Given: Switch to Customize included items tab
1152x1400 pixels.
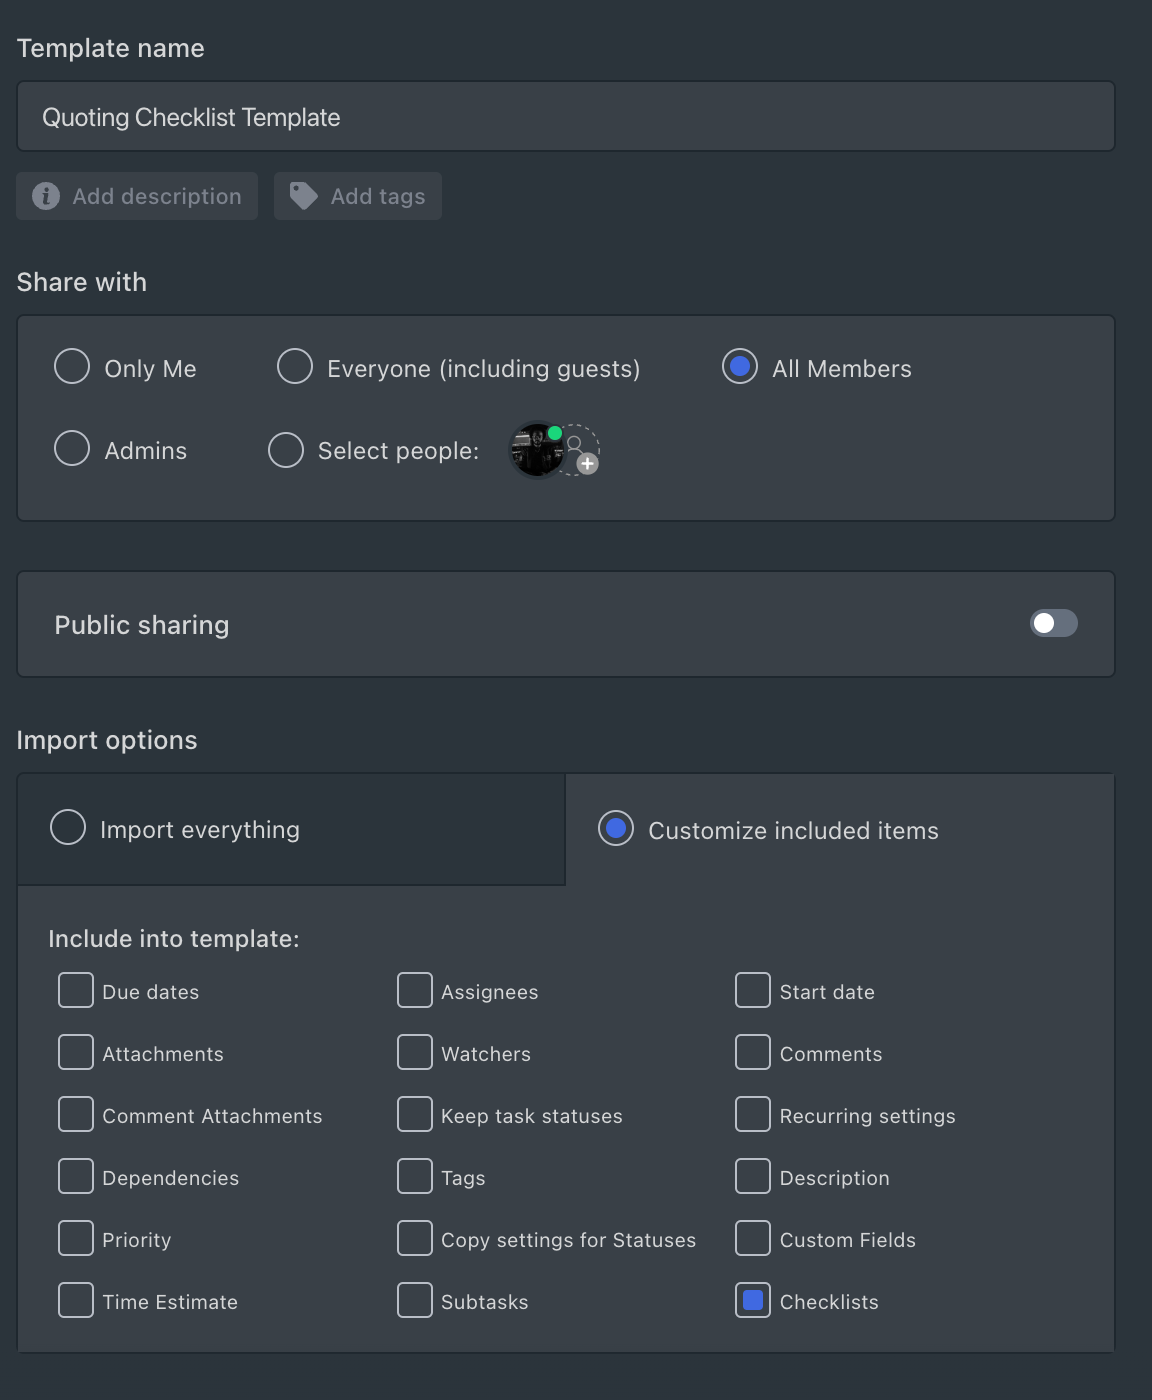Looking at the screenshot, I should tap(616, 829).
